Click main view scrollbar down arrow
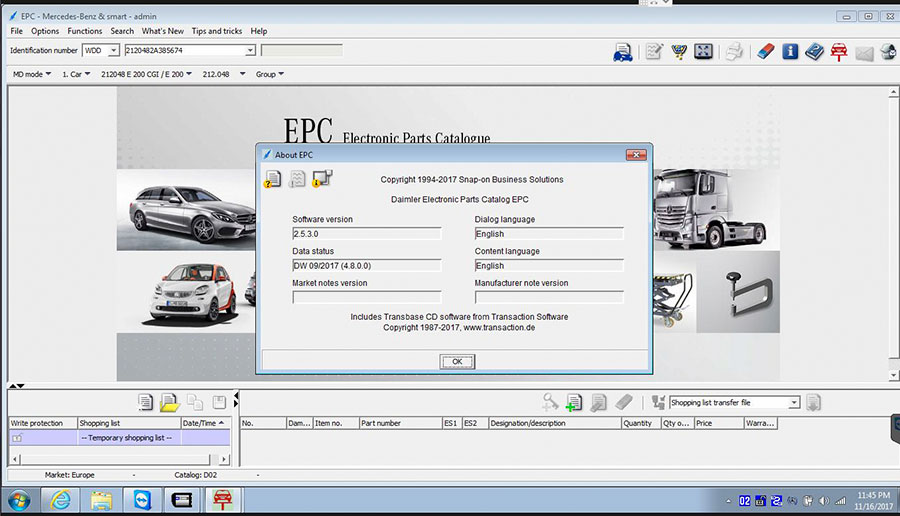900x516 pixels. 894,375
